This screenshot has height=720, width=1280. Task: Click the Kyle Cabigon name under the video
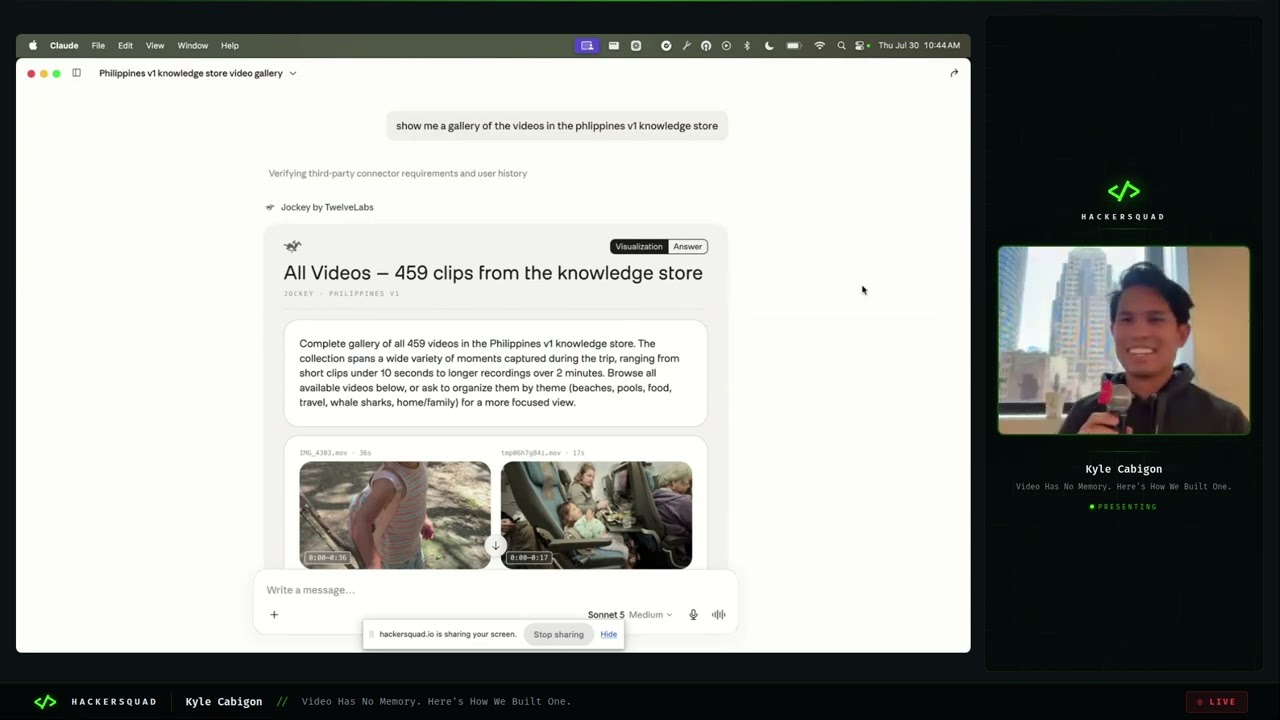(x=1124, y=469)
